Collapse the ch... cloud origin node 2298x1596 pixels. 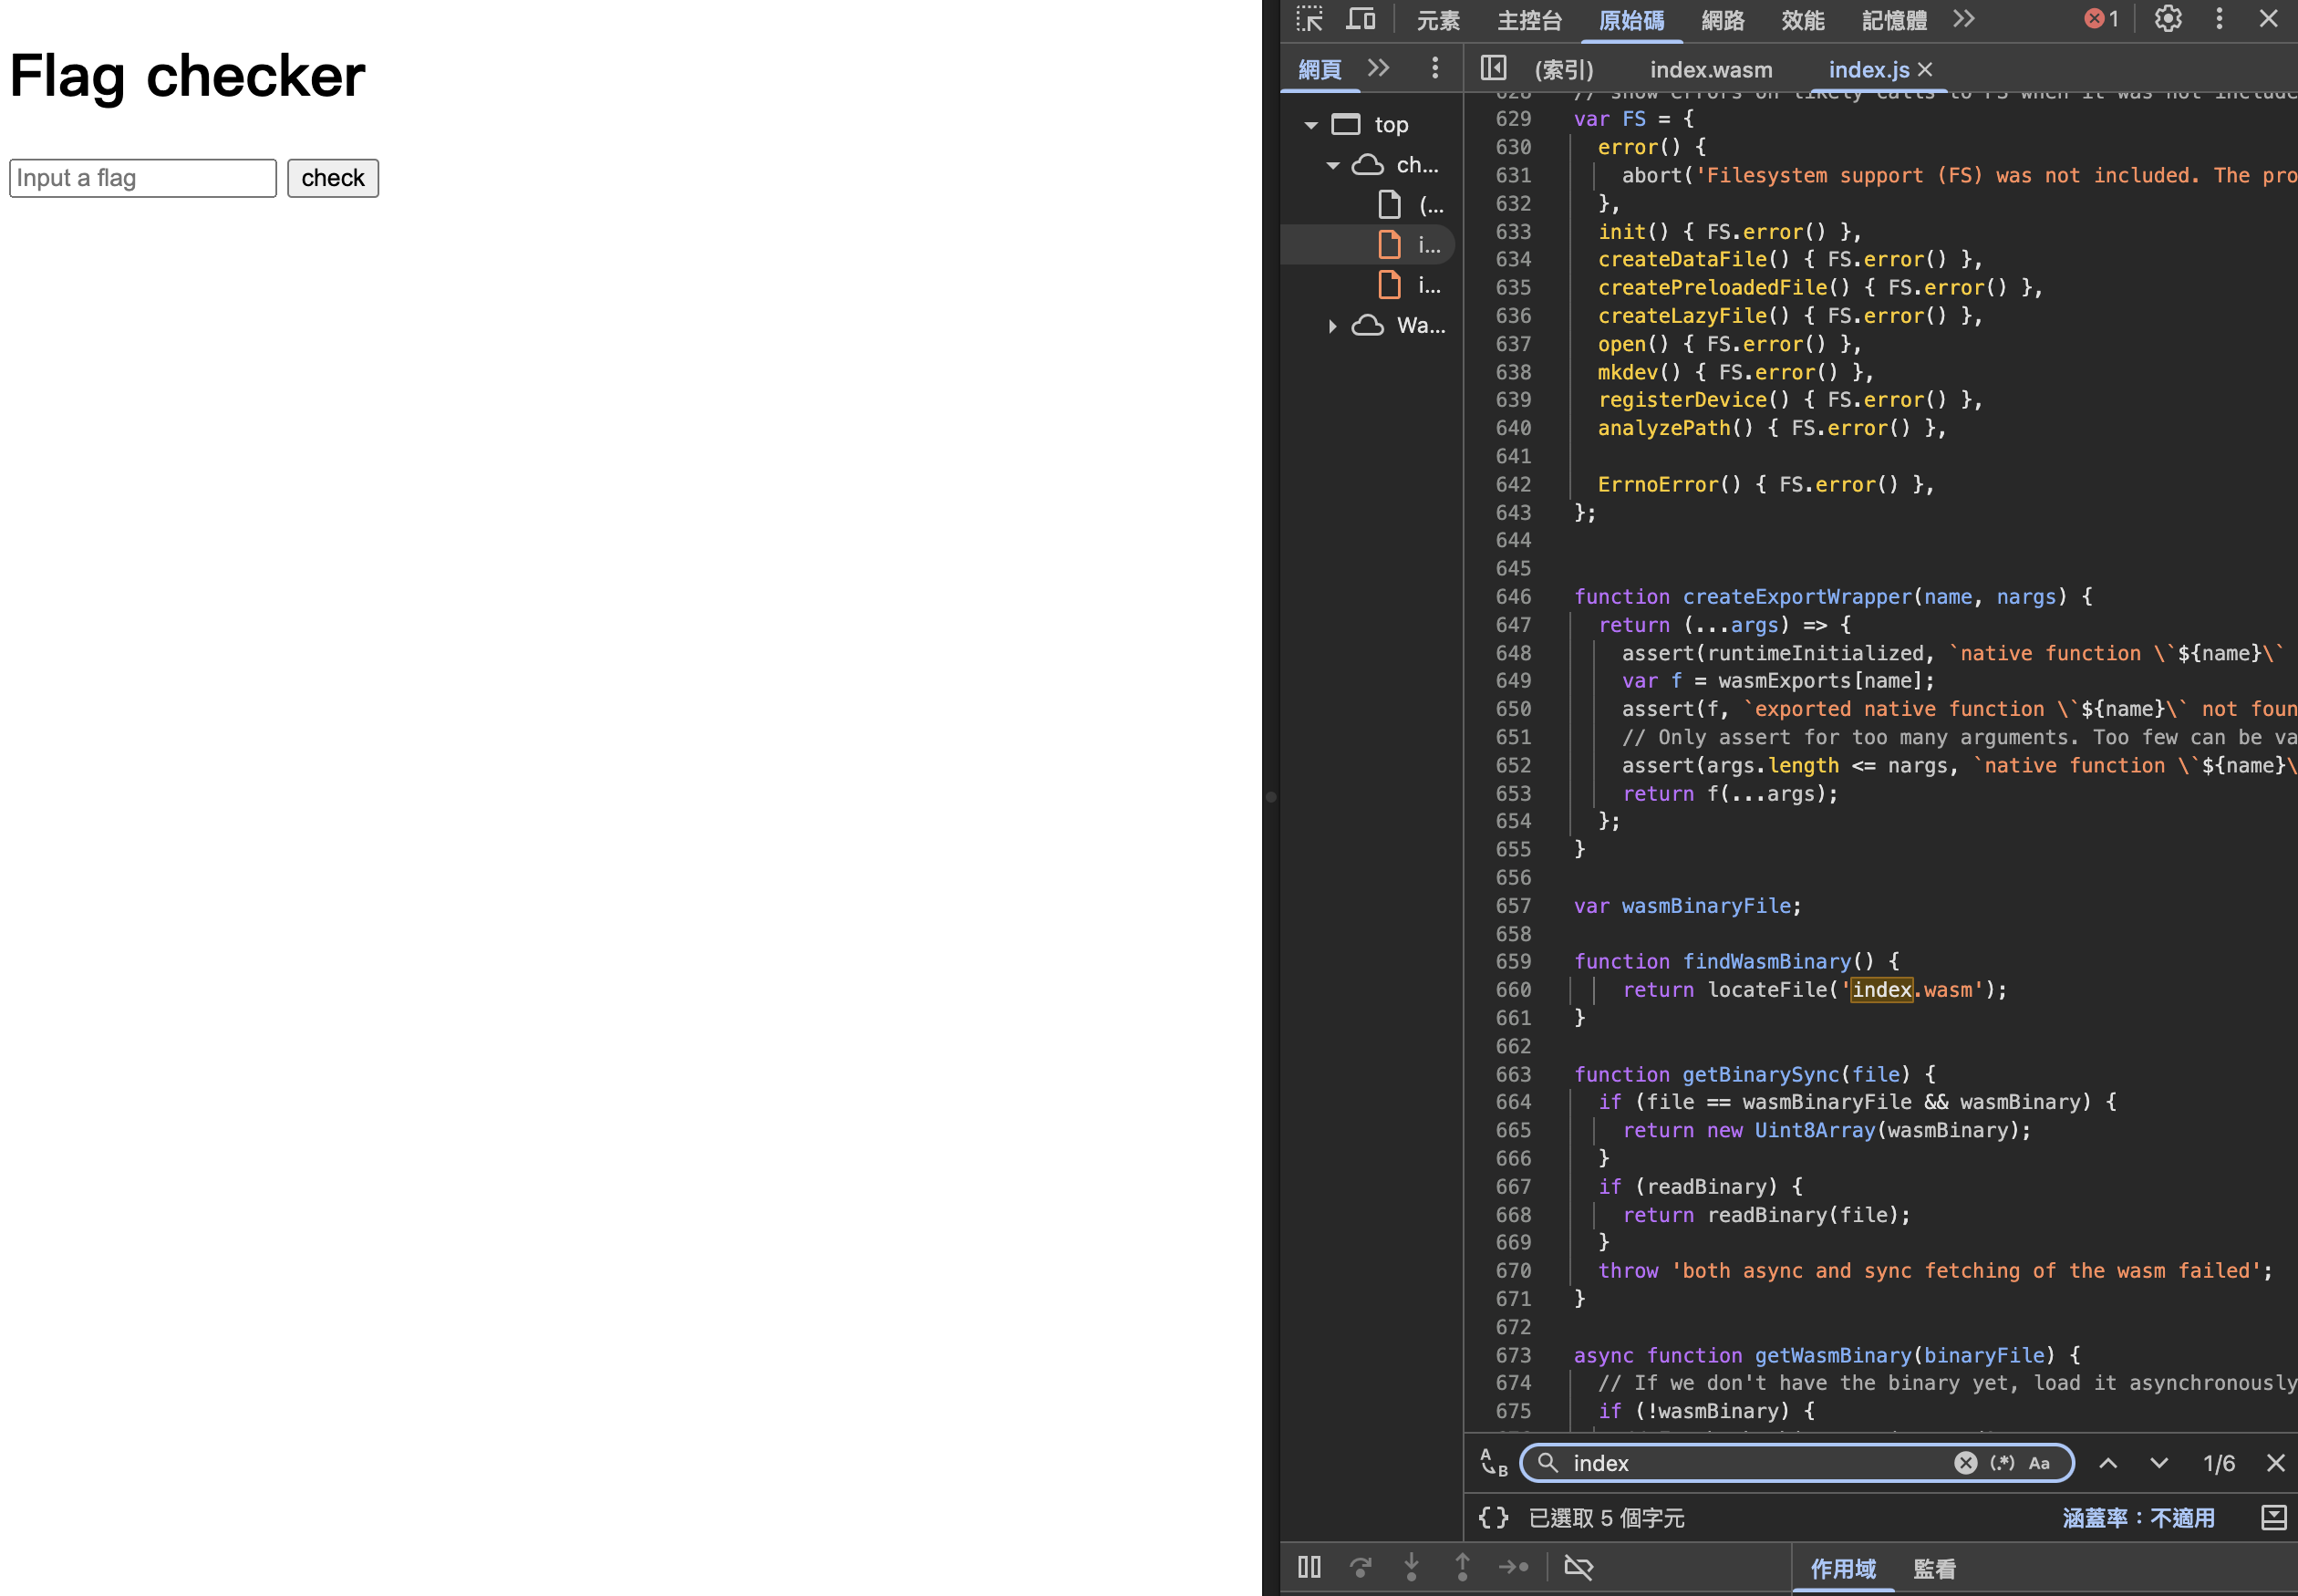[1332, 165]
